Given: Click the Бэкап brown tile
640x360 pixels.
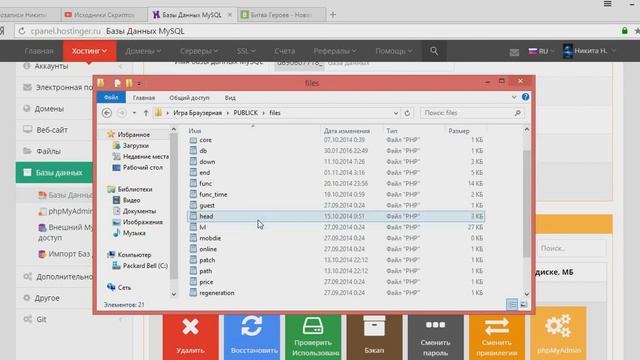Looking at the screenshot, I should (374, 337).
